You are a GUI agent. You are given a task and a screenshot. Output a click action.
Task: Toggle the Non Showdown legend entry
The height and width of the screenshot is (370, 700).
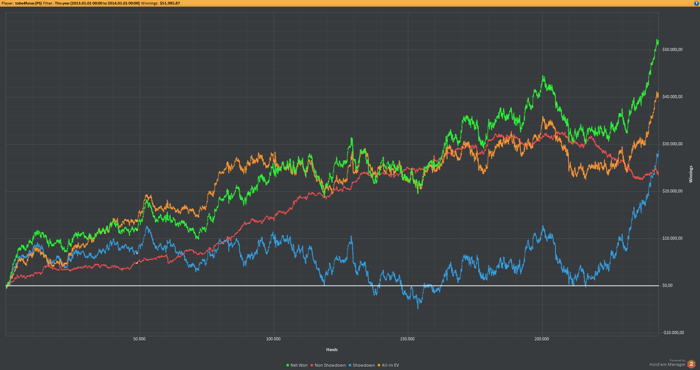(x=328, y=365)
